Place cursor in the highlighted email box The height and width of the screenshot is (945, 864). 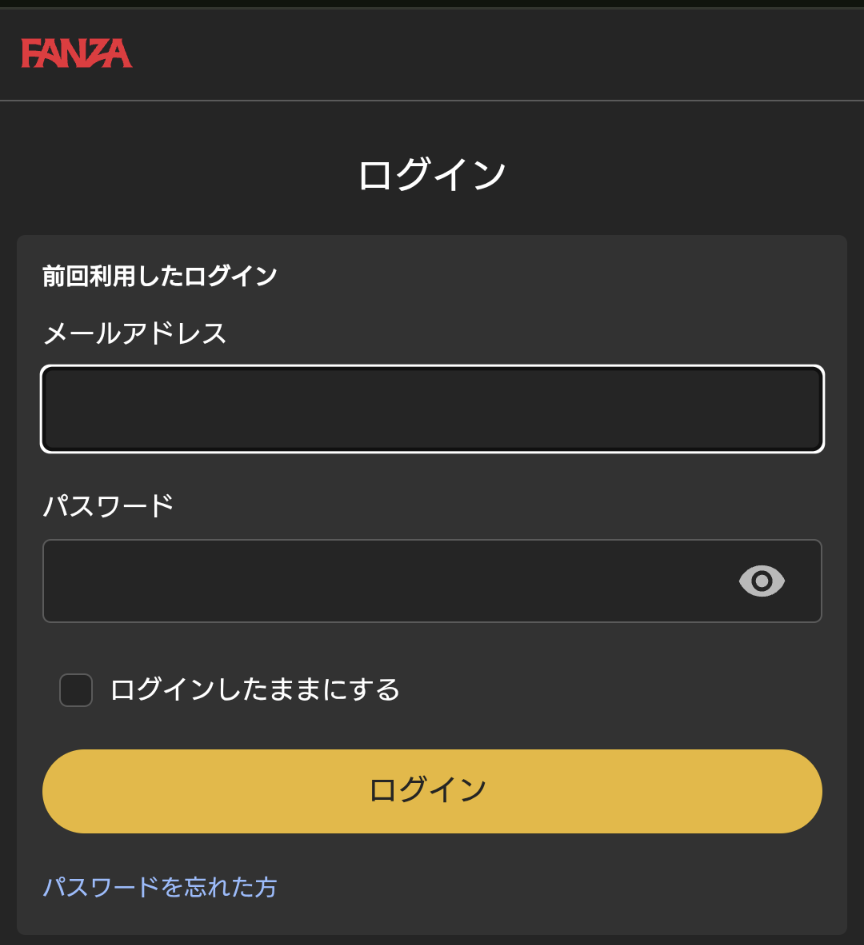432,409
